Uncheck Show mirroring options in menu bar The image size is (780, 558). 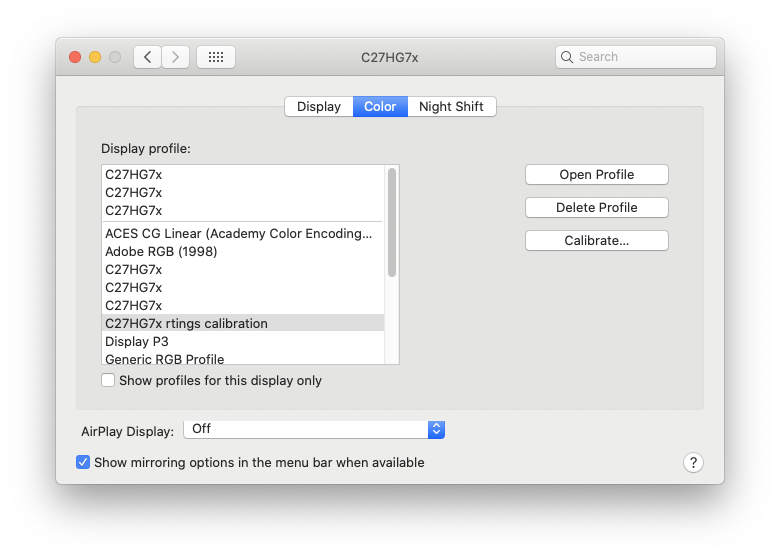point(83,463)
